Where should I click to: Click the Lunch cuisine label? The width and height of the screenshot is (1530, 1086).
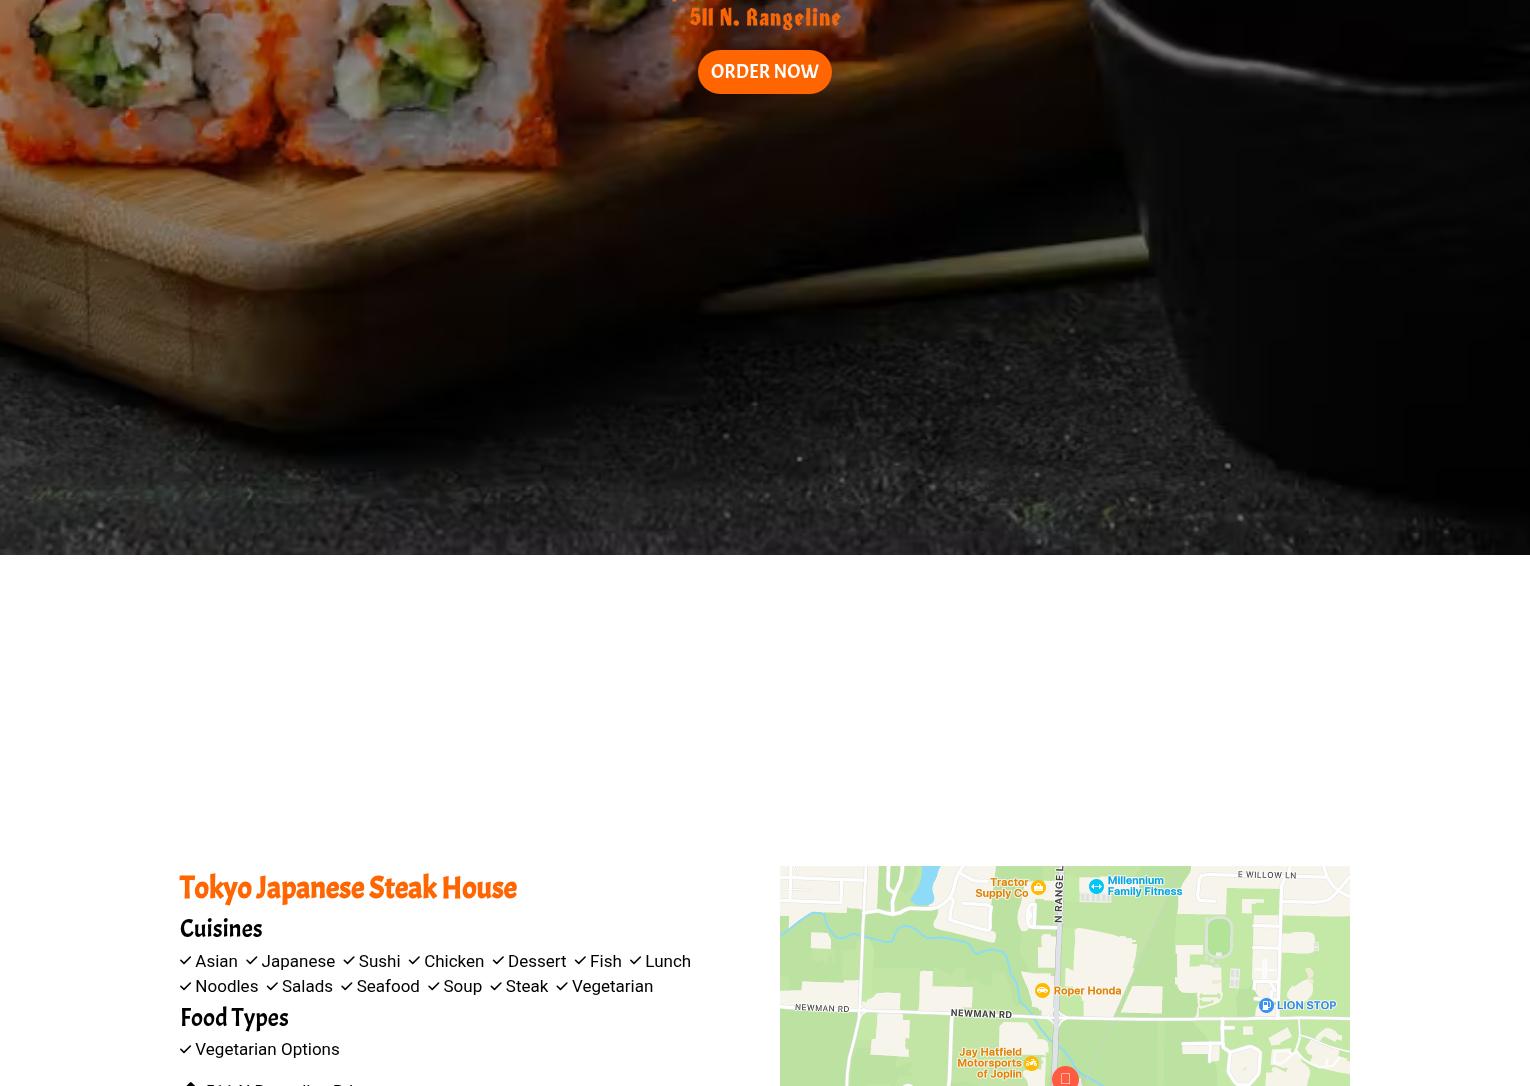[667, 961]
